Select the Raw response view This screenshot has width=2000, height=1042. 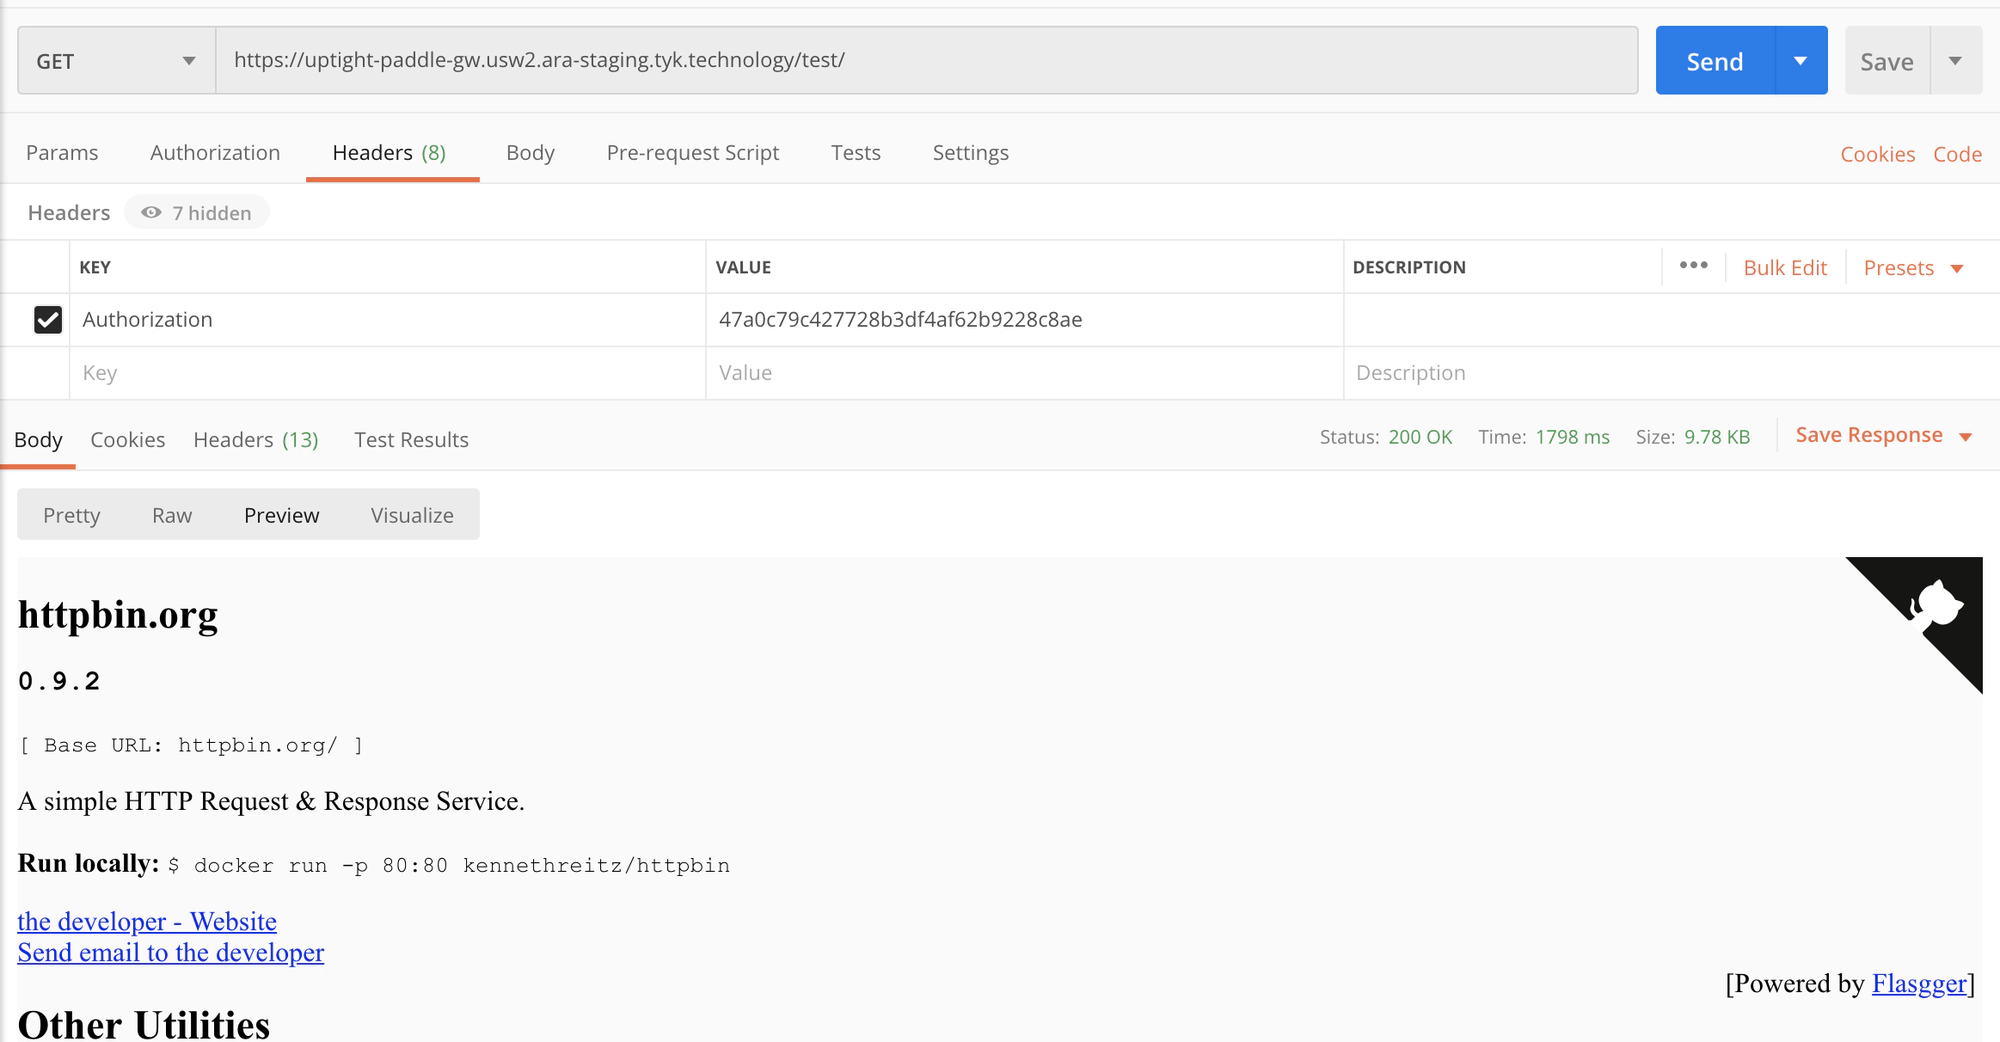pyautogui.click(x=172, y=515)
